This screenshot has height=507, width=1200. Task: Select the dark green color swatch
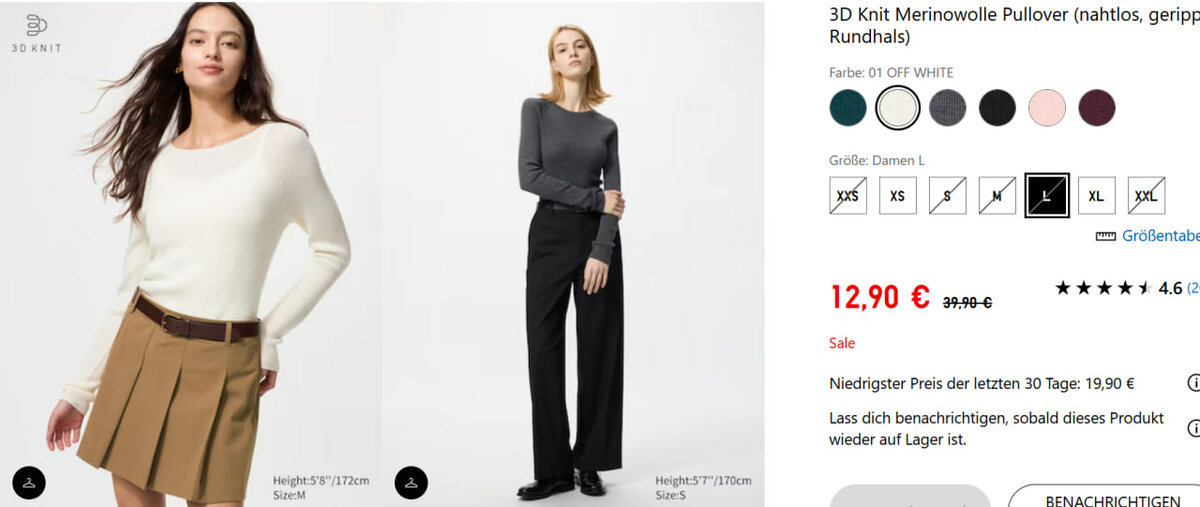(848, 108)
